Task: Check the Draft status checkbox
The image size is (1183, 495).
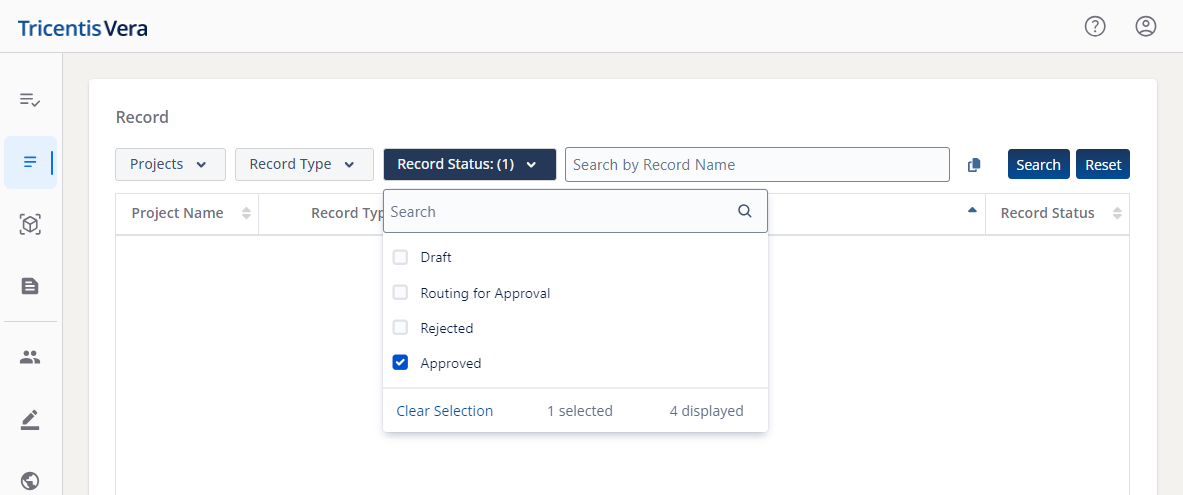Action: (x=400, y=257)
